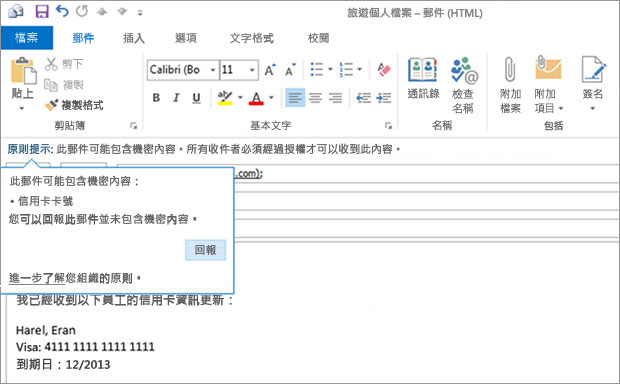Apply red font color
Image resolution: width=620 pixels, height=384 pixels.
tap(256, 98)
